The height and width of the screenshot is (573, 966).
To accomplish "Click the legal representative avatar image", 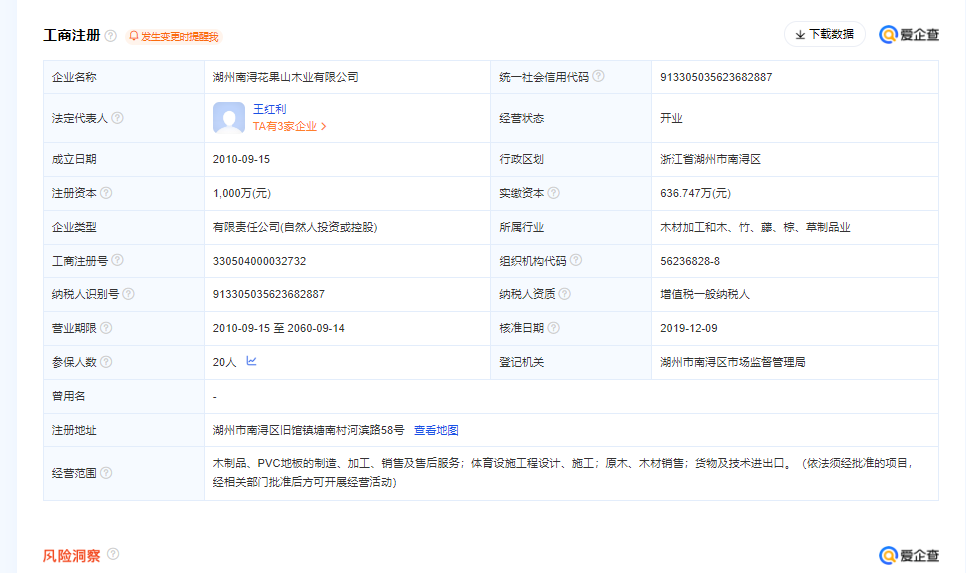I will pyautogui.click(x=229, y=118).
